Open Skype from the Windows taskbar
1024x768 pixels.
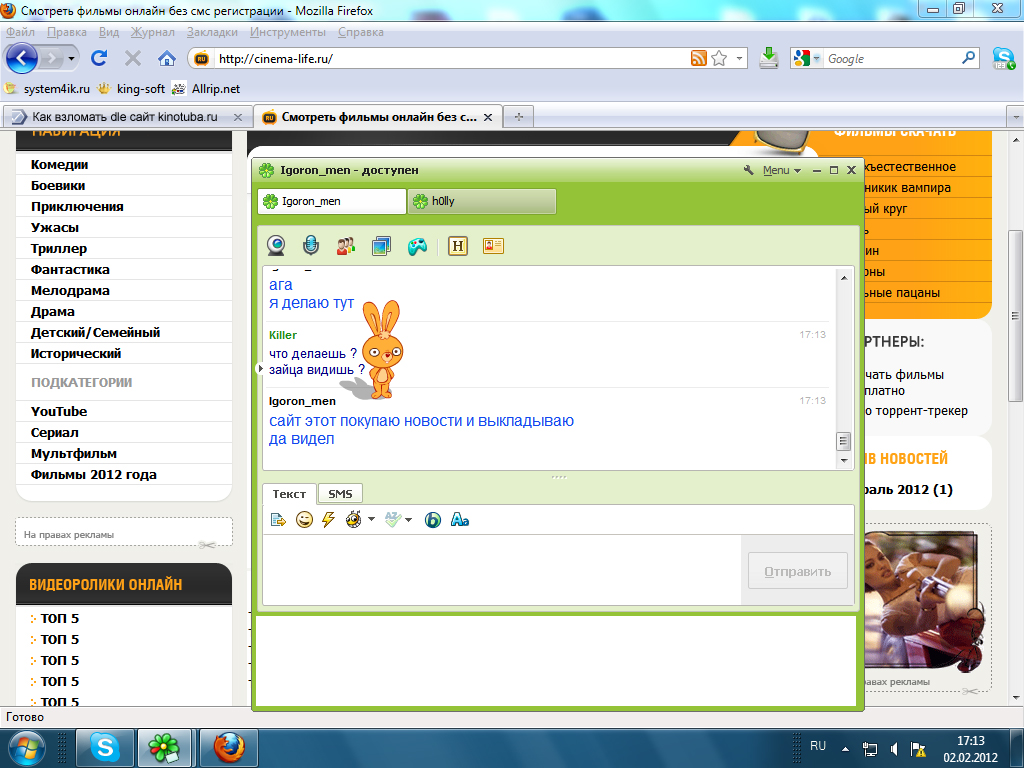coord(105,748)
